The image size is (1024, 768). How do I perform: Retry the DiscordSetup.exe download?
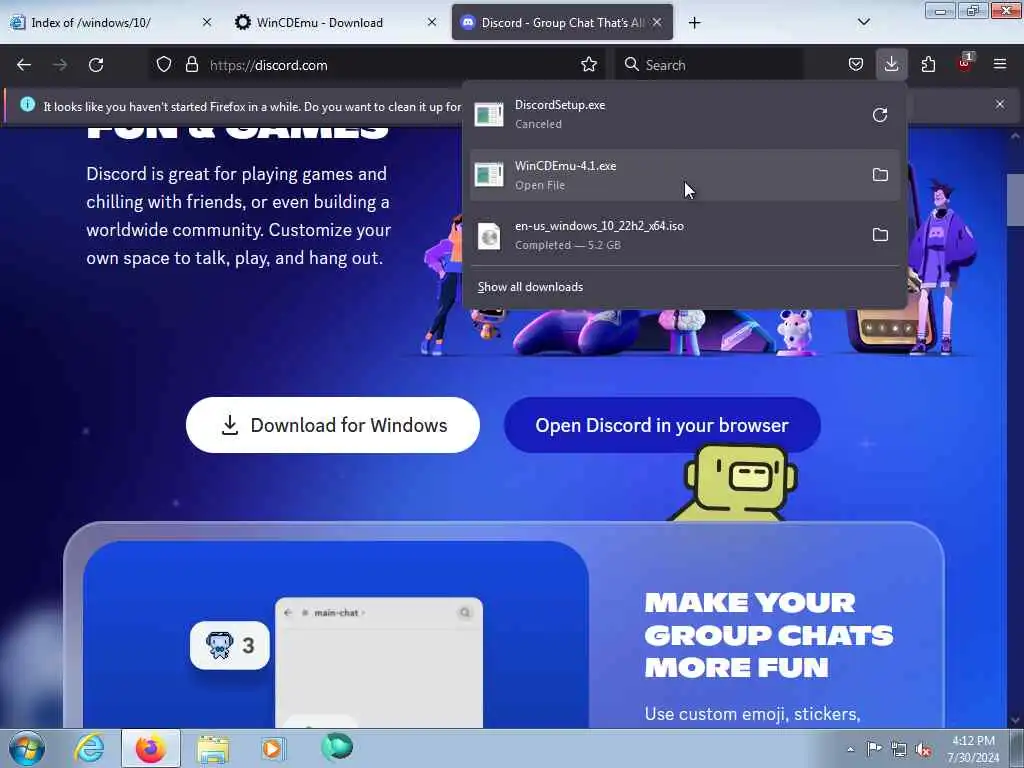880,115
